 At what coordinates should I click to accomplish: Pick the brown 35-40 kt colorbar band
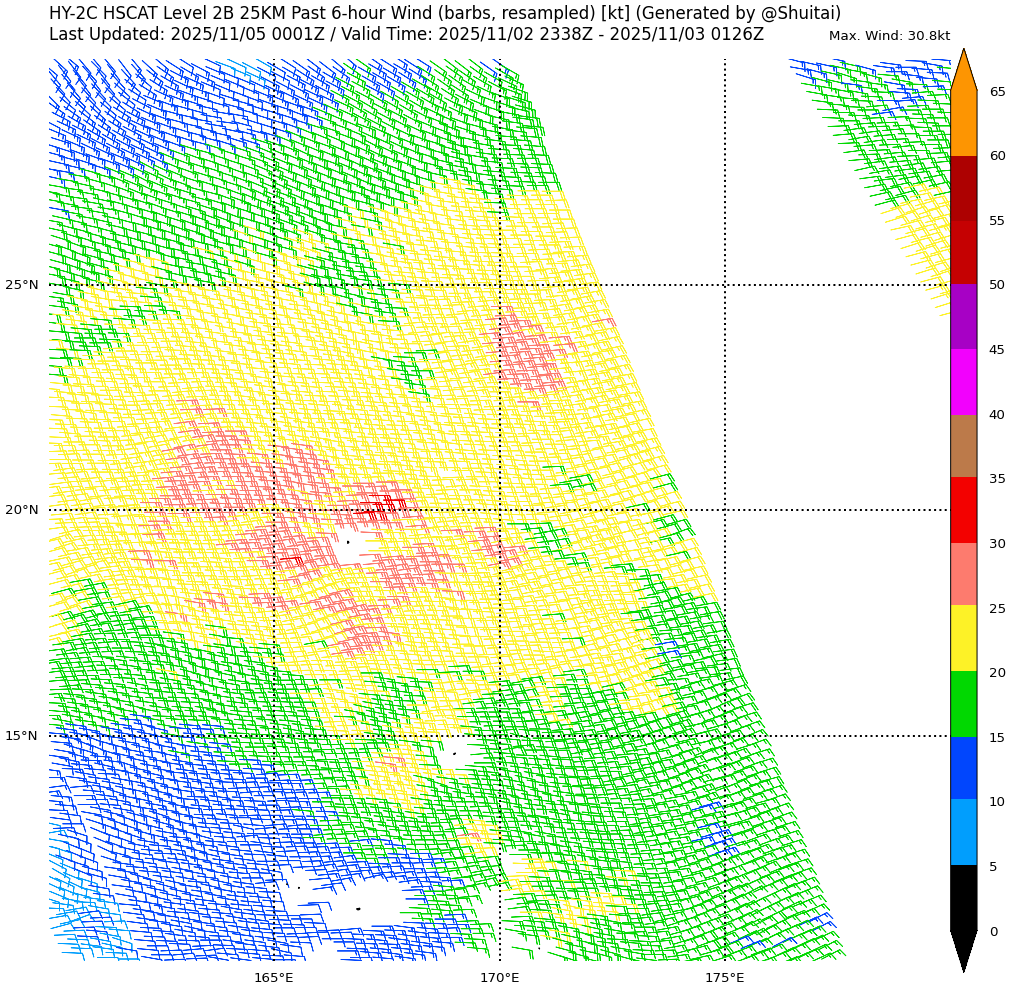(963, 446)
